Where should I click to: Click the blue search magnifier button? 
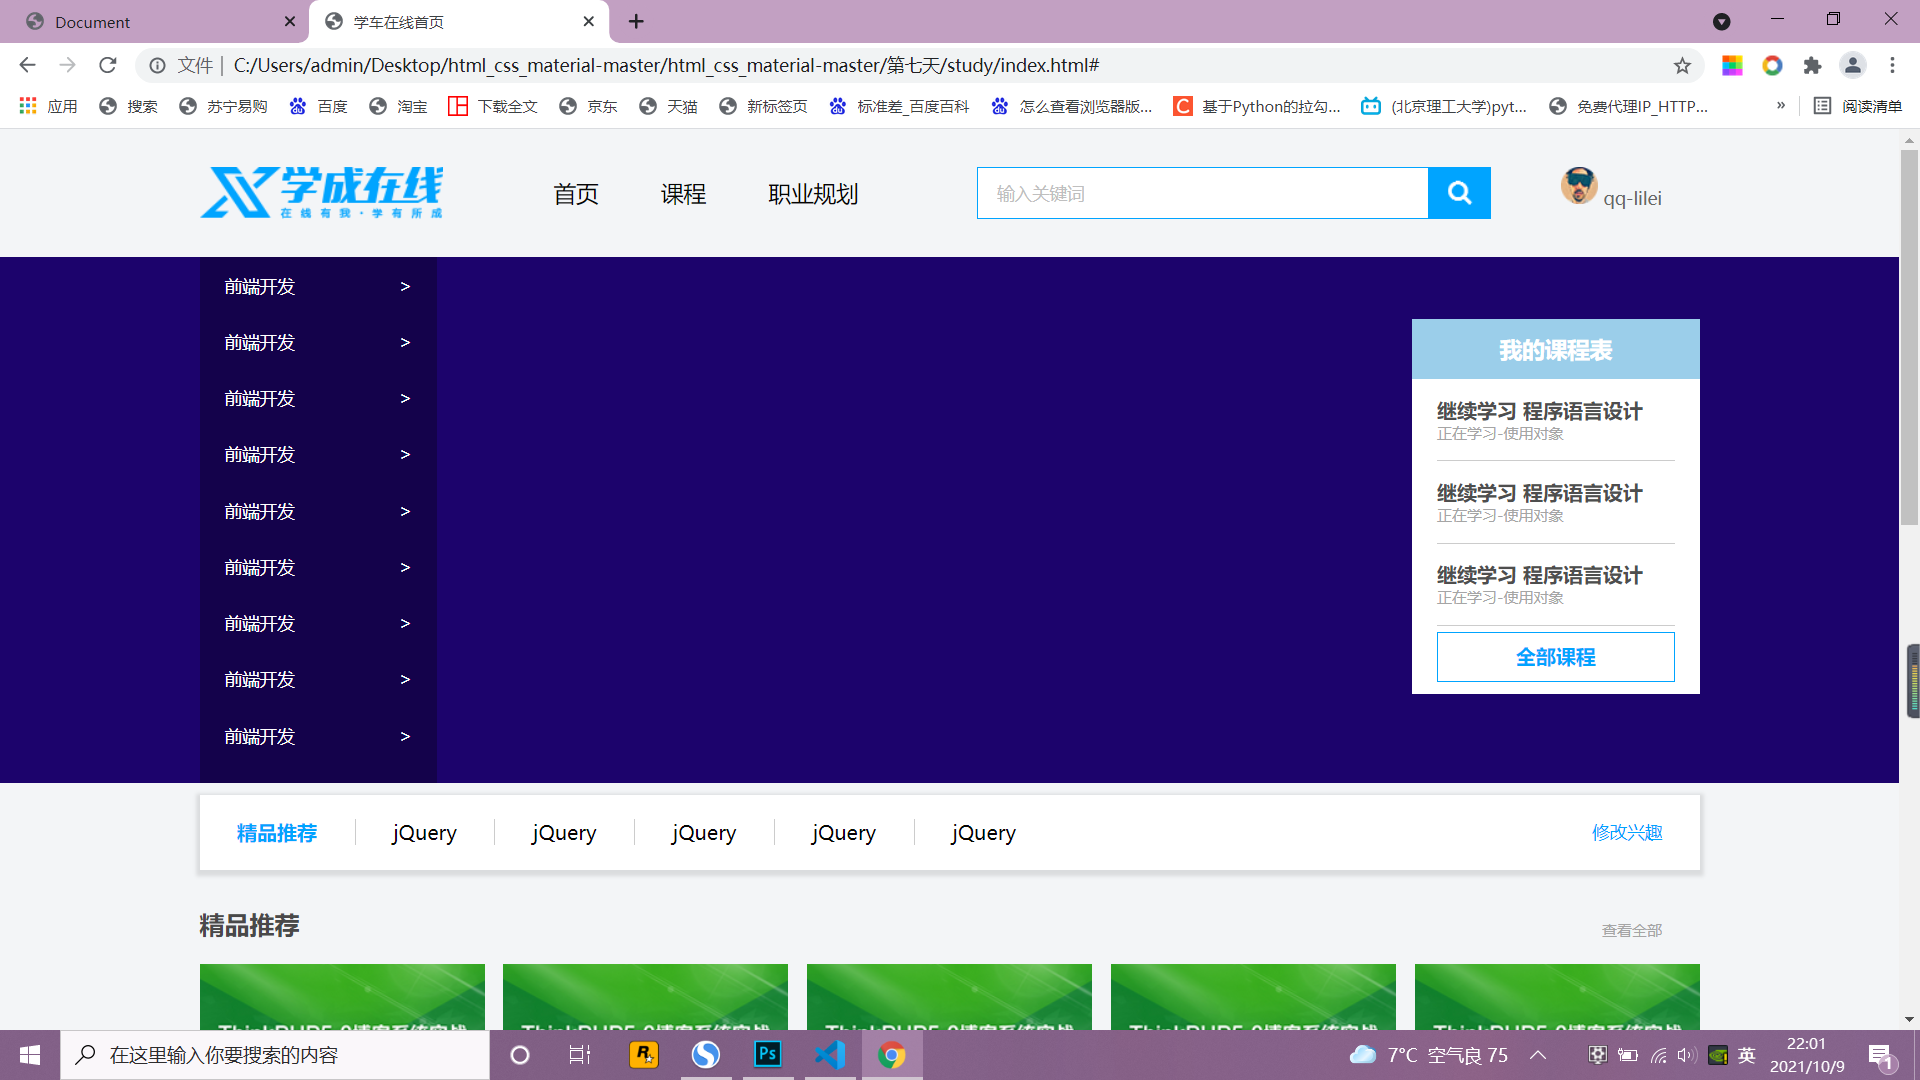1459,193
